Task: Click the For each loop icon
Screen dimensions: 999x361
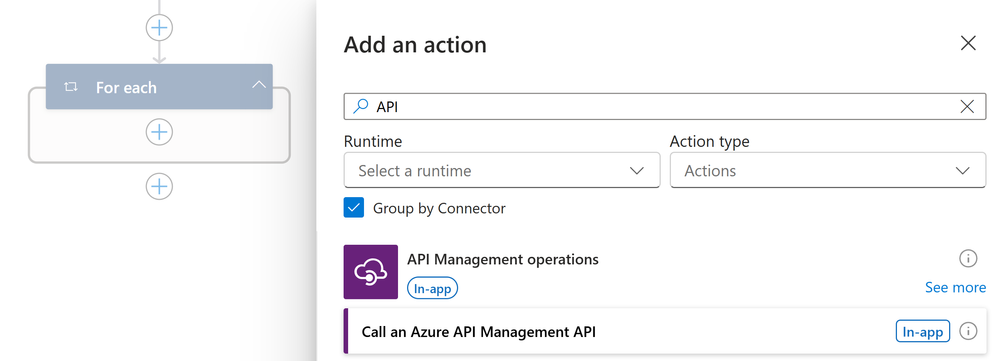Action: coord(71,87)
